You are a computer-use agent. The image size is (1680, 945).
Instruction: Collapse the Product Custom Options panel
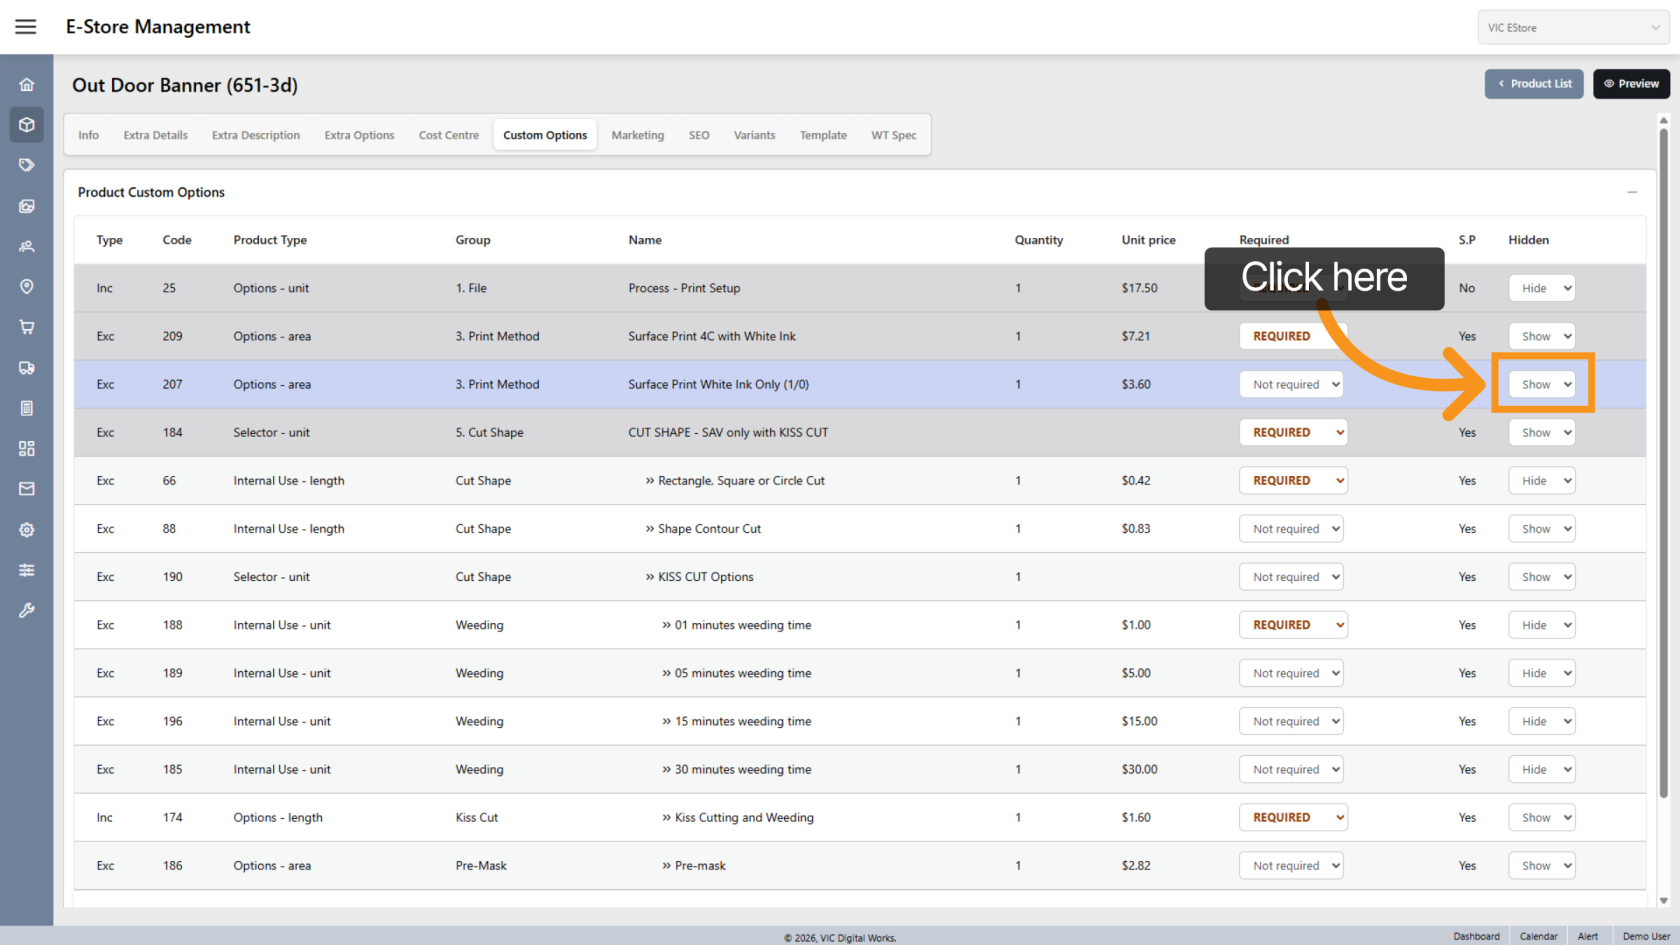click(x=1631, y=192)
